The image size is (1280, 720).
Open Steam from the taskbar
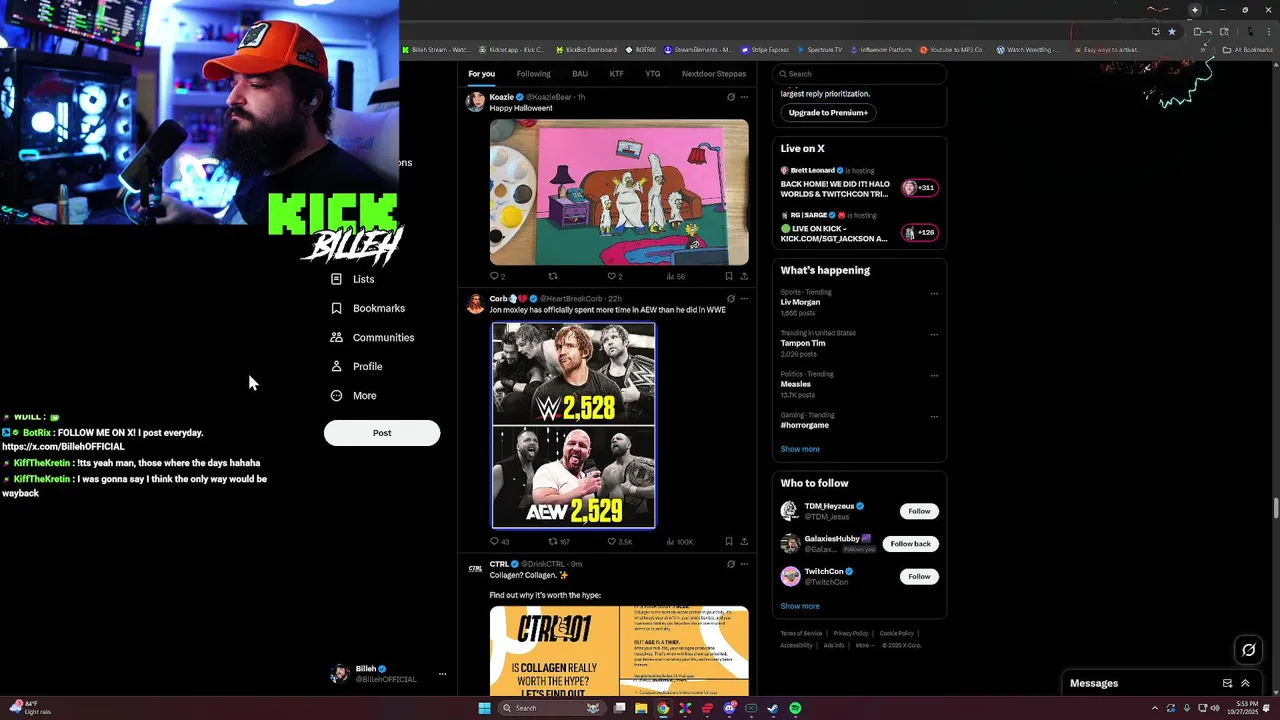[x=773, y=708]
